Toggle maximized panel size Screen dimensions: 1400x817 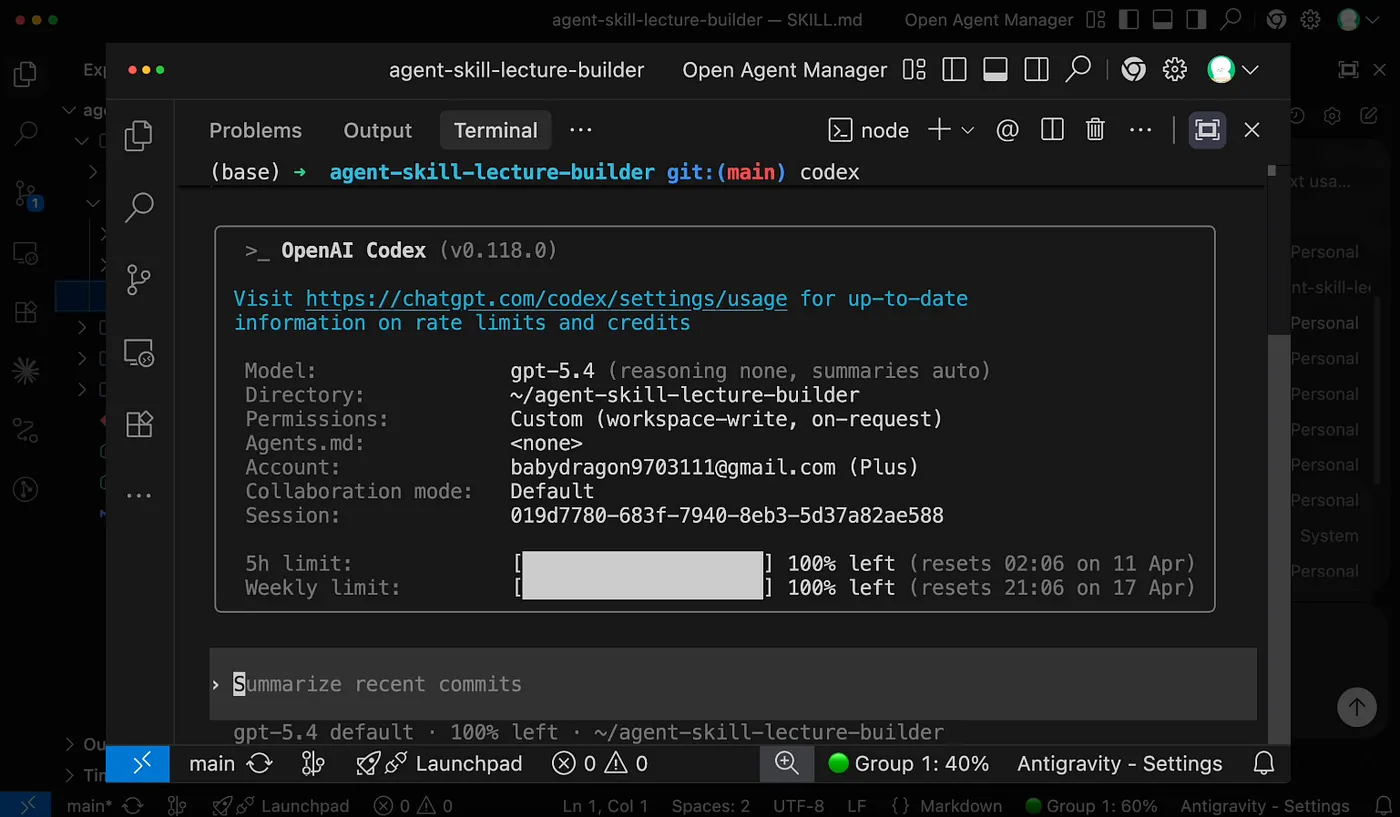pyautogui.click(x=1208, y=130)
